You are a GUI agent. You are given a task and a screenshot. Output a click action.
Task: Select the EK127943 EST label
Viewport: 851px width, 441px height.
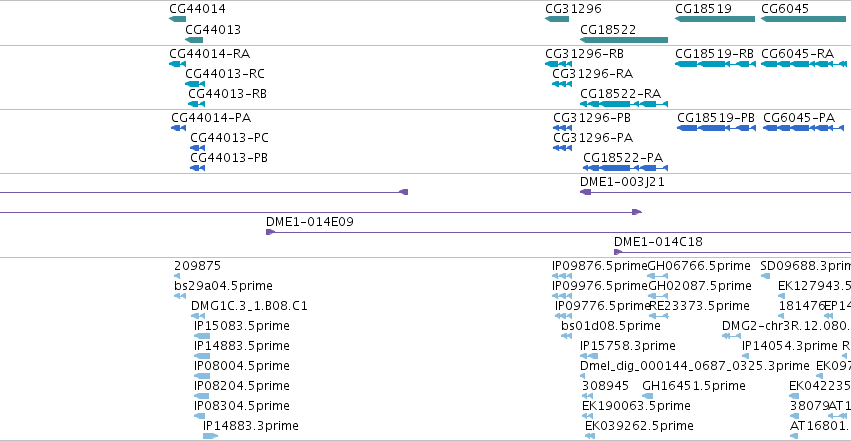(x=814, y=286)
